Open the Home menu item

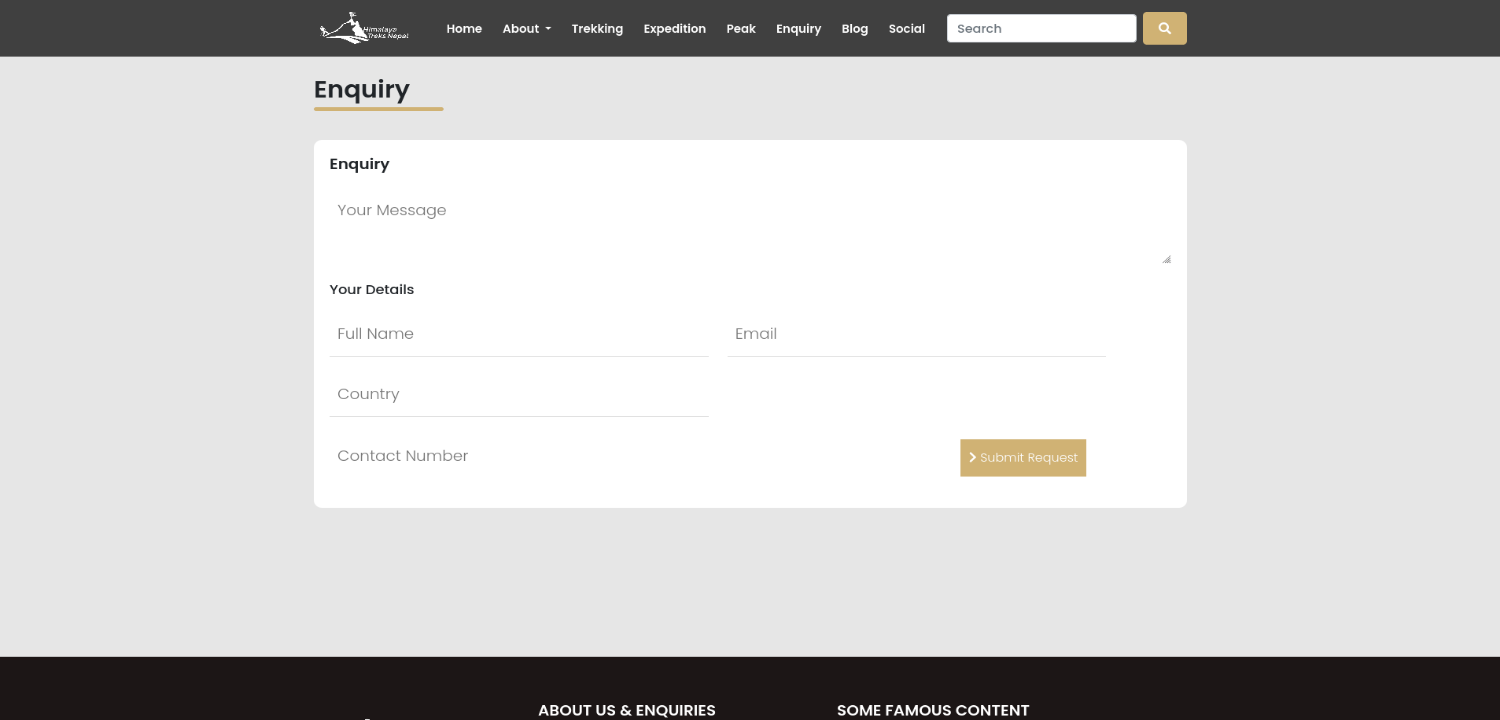click(464, 28)
